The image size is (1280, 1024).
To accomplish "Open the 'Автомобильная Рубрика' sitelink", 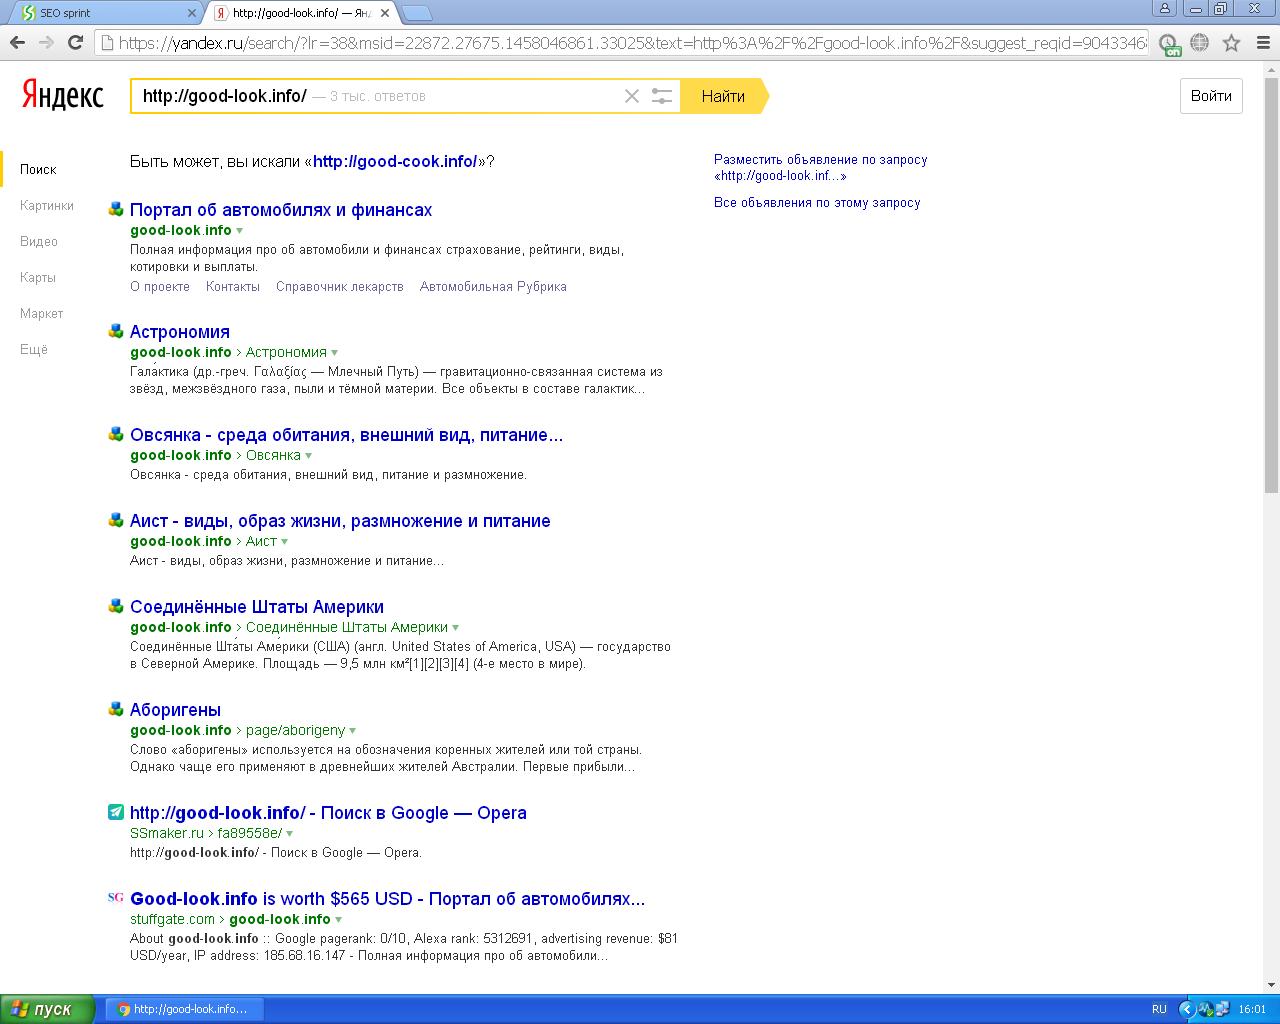I will pos(493,286).
